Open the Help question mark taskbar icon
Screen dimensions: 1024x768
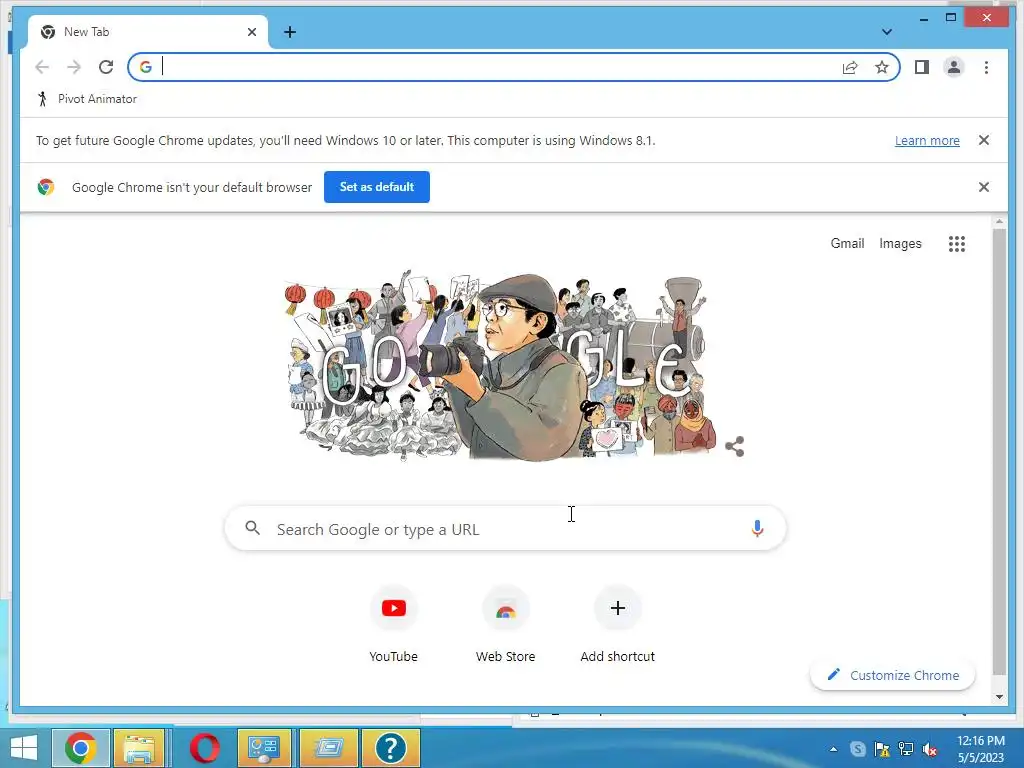click(x=391, y=748)
